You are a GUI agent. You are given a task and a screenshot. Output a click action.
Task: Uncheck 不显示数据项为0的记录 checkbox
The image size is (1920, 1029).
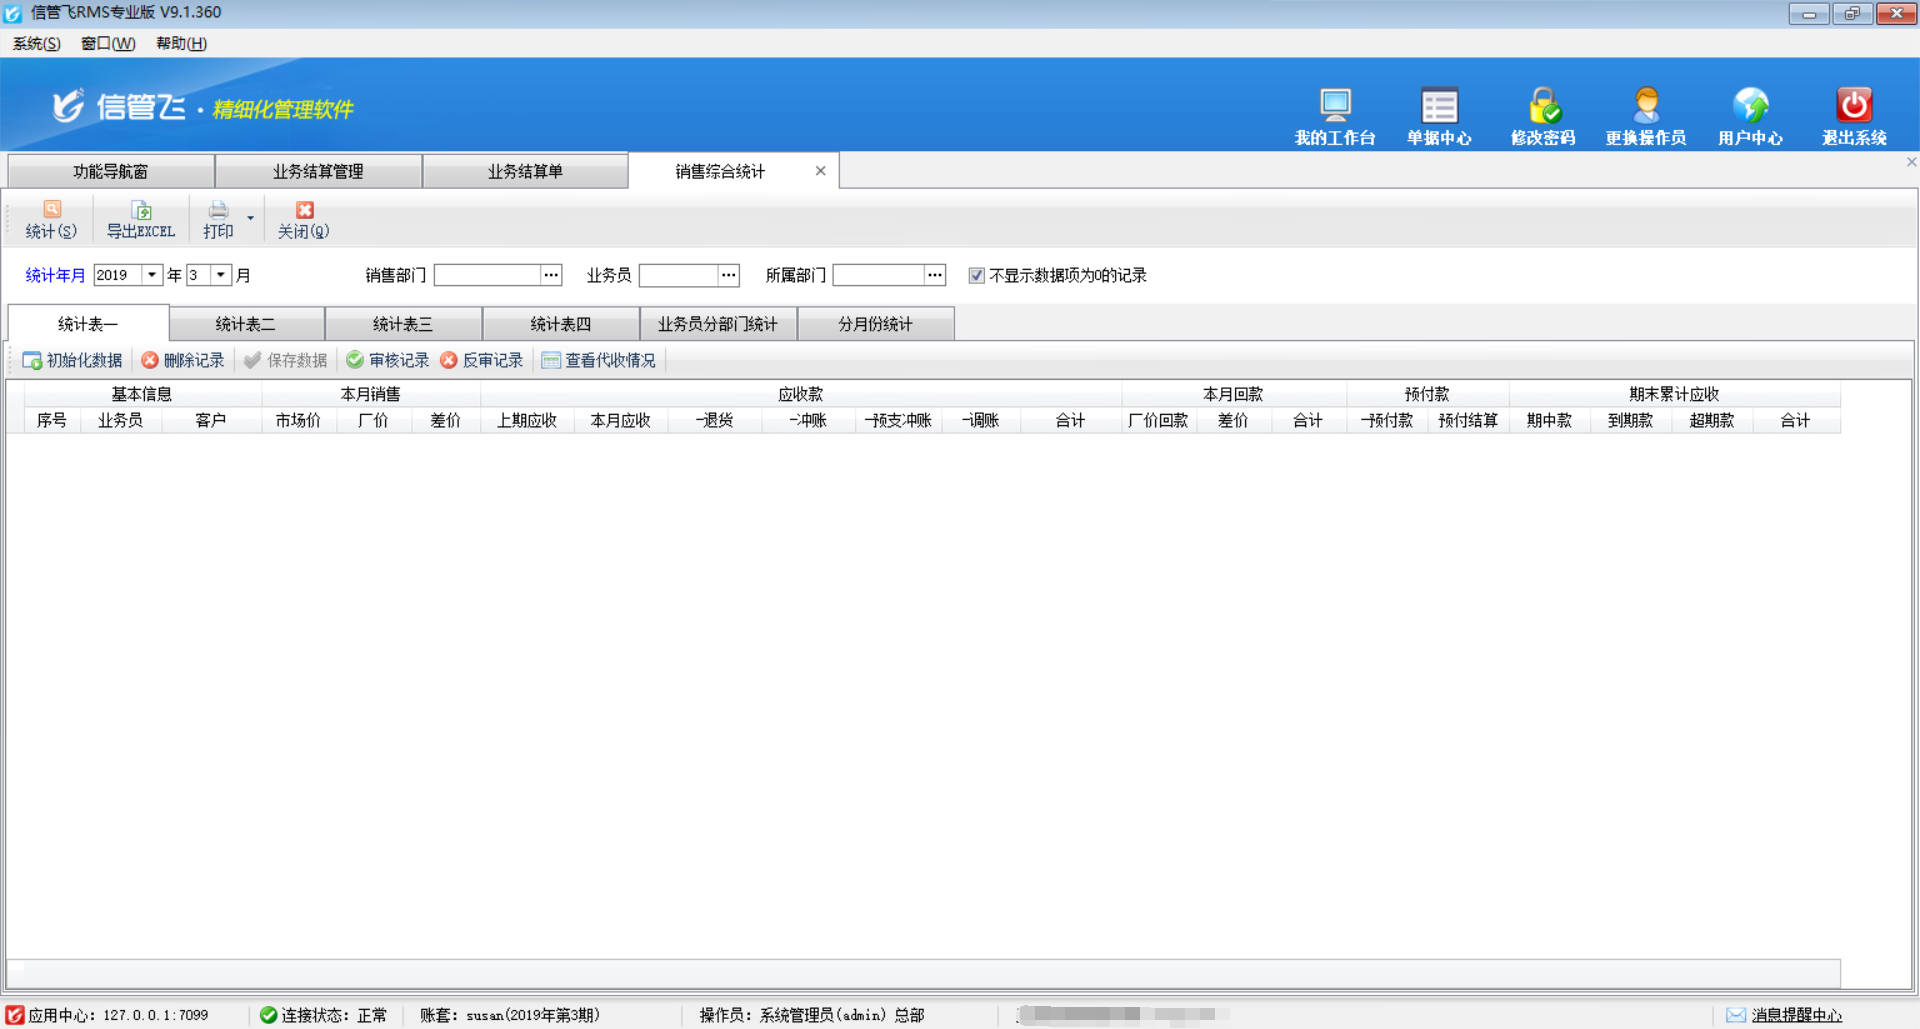[x=976, y=276]
